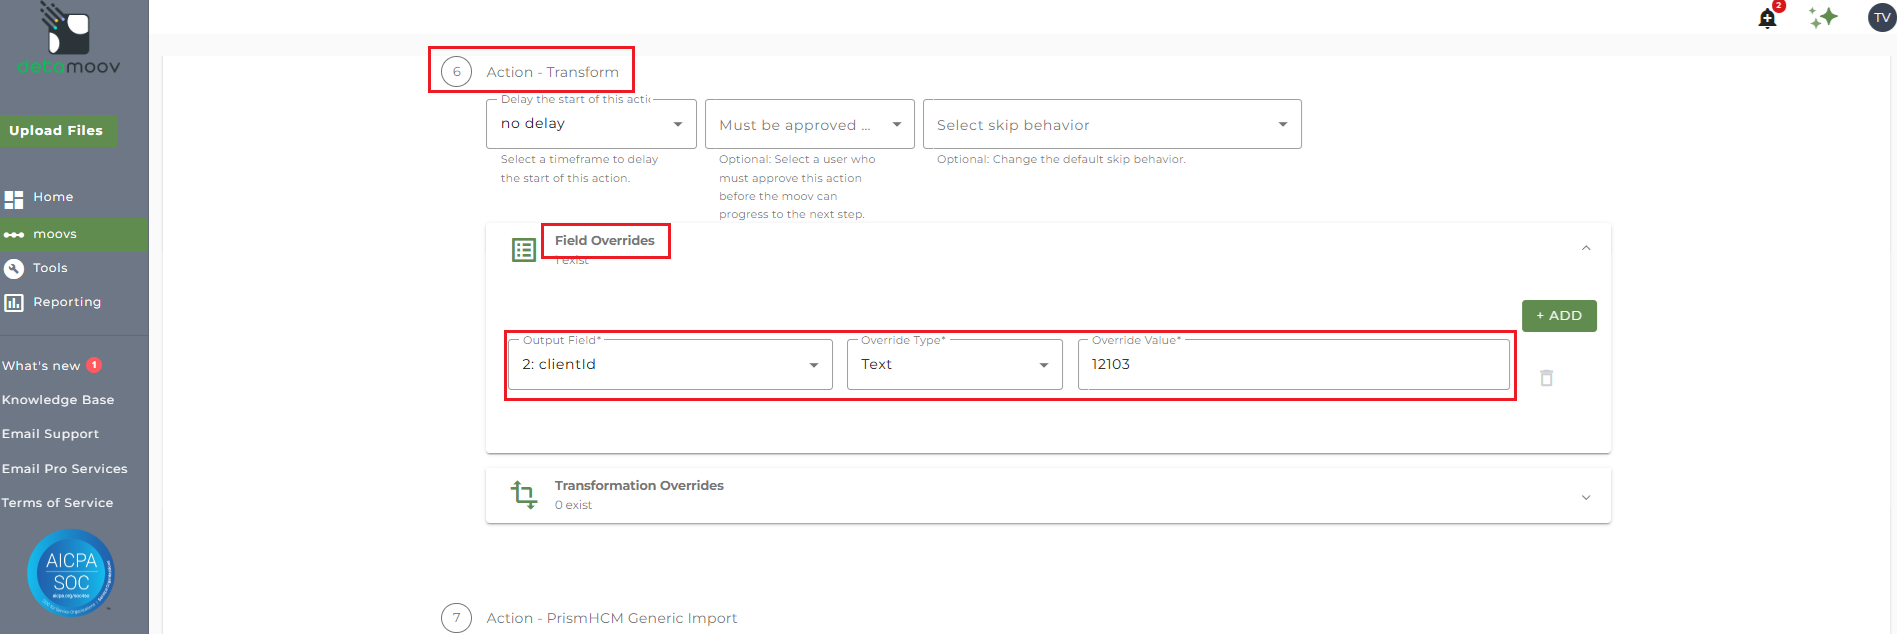Click the + ADD button
Screen dimensions: 1897x634
point(1559,316)
